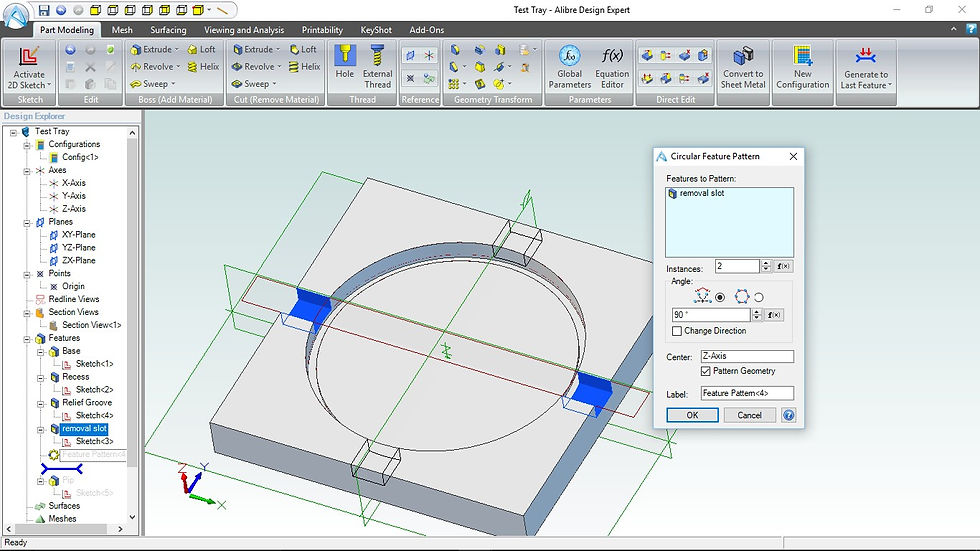Open Angle equation f(x) button
The height and width of the screenshot is (551, 980).
coord(774,315)
